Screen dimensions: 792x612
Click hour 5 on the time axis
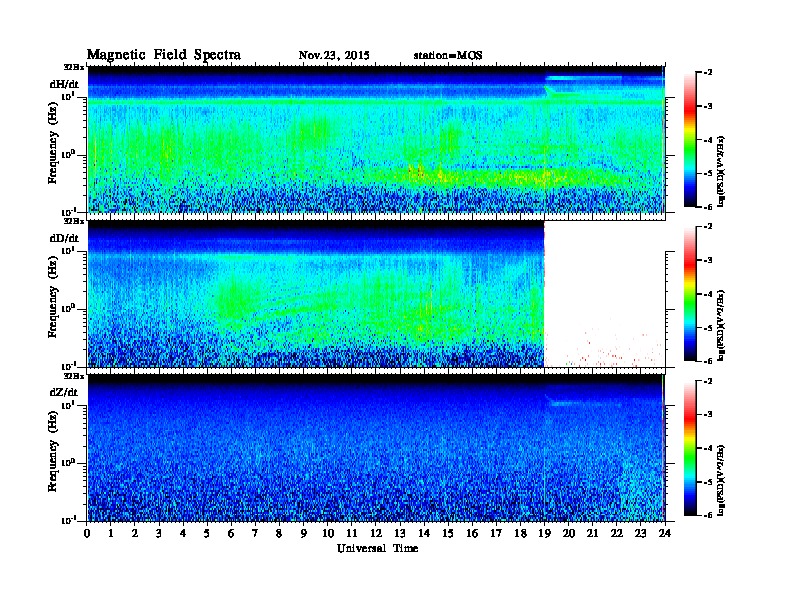[207, 534]
